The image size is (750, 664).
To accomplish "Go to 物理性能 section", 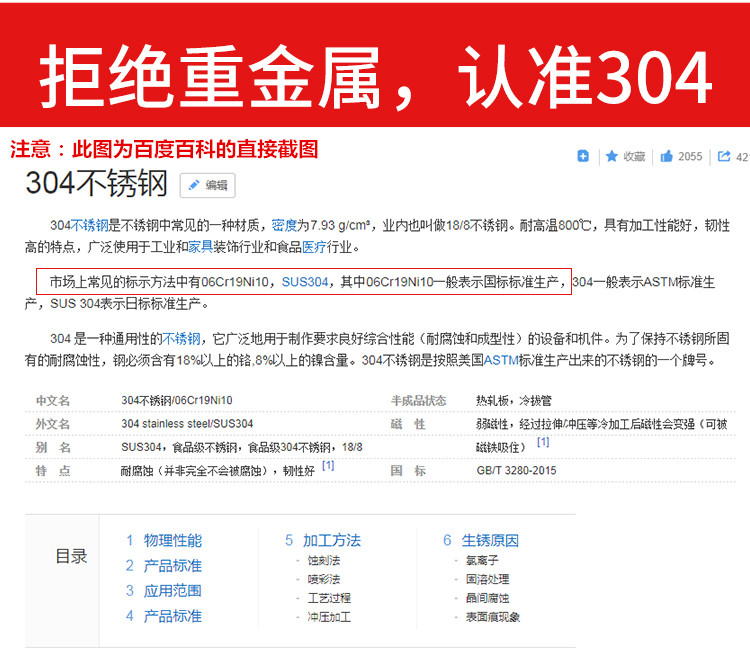I will (x=173, y=541).
